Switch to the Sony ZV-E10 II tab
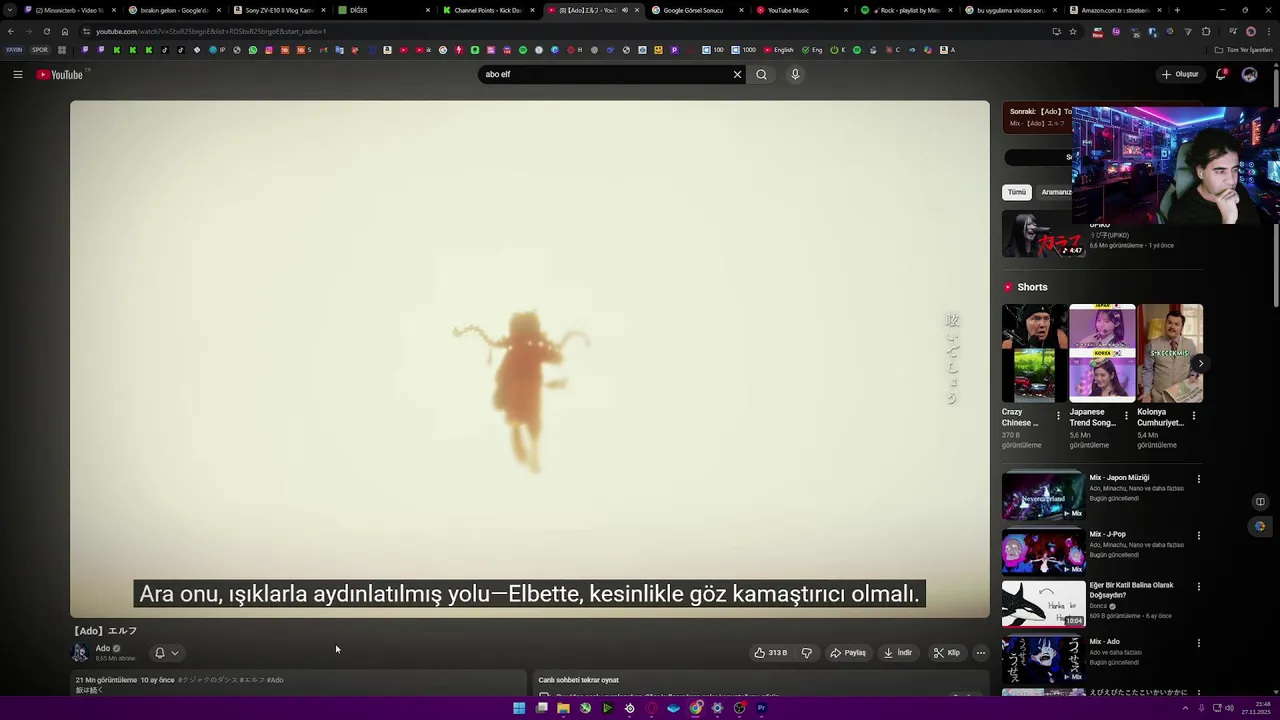1280x720 pixels. (x=280, y=10)
